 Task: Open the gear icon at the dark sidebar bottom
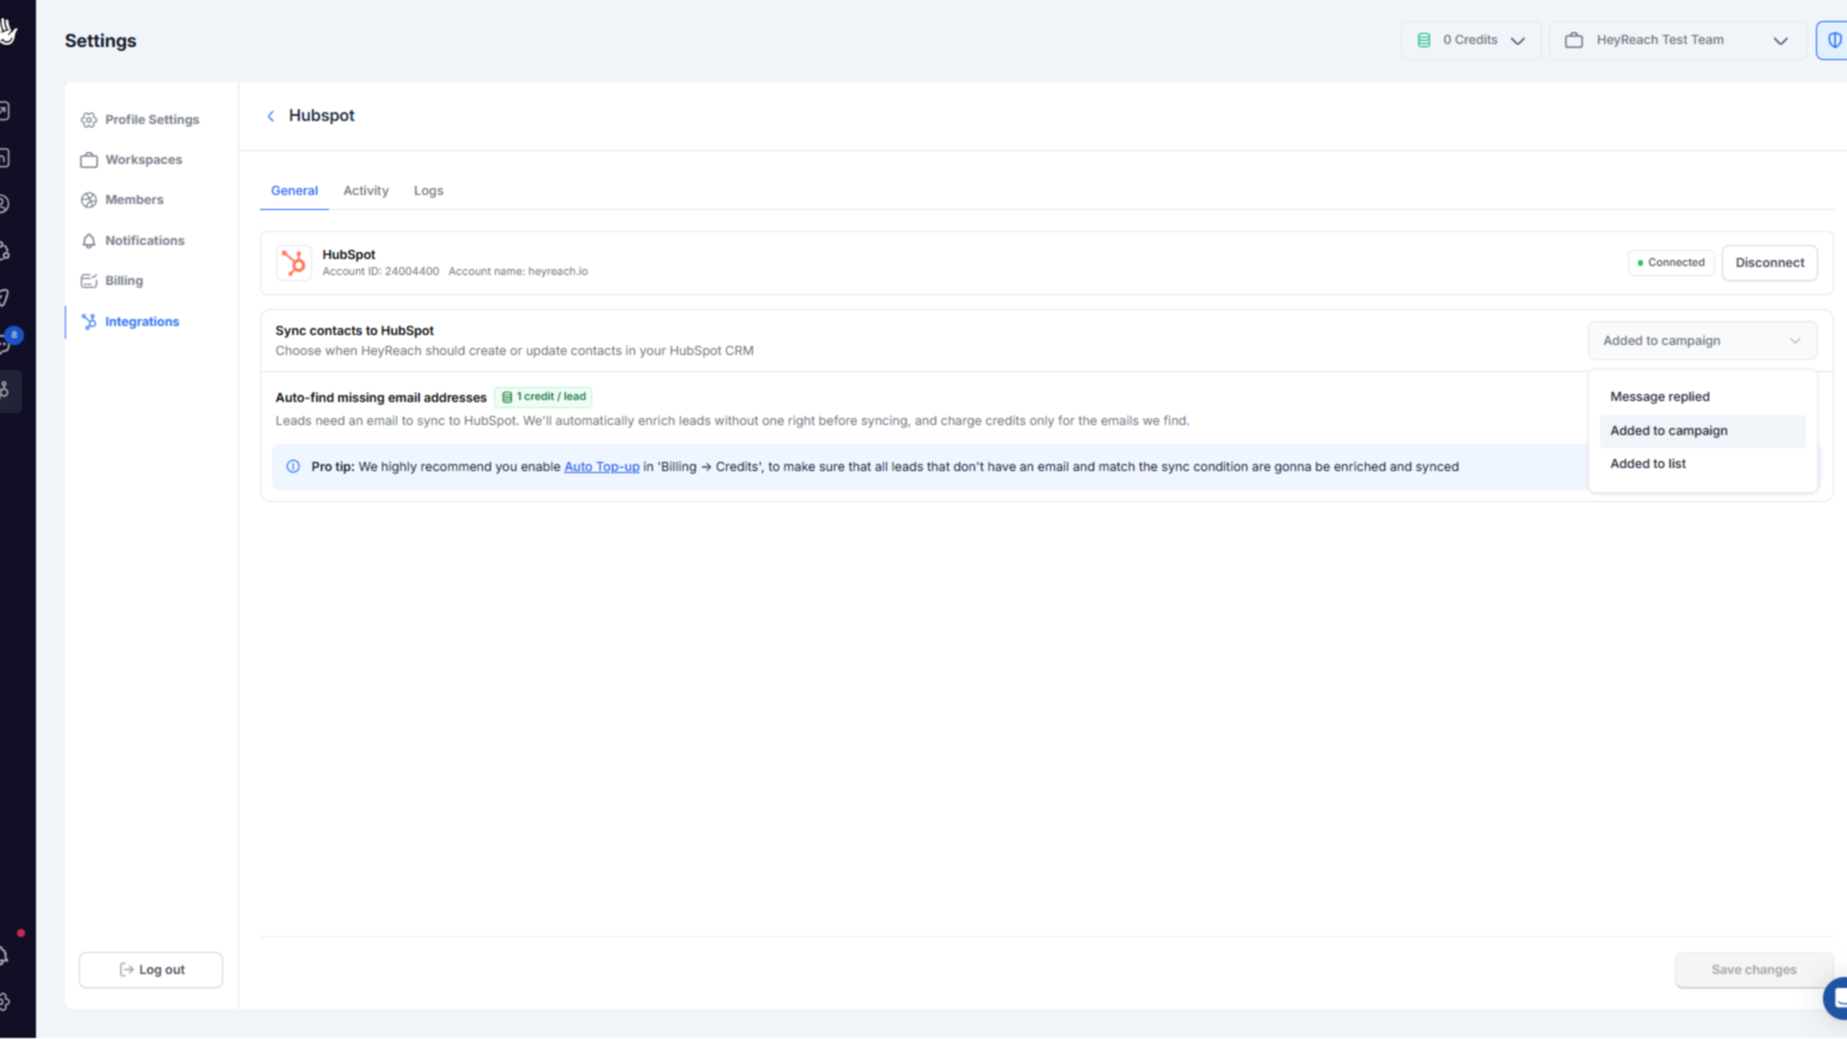tap(5, 1001)
